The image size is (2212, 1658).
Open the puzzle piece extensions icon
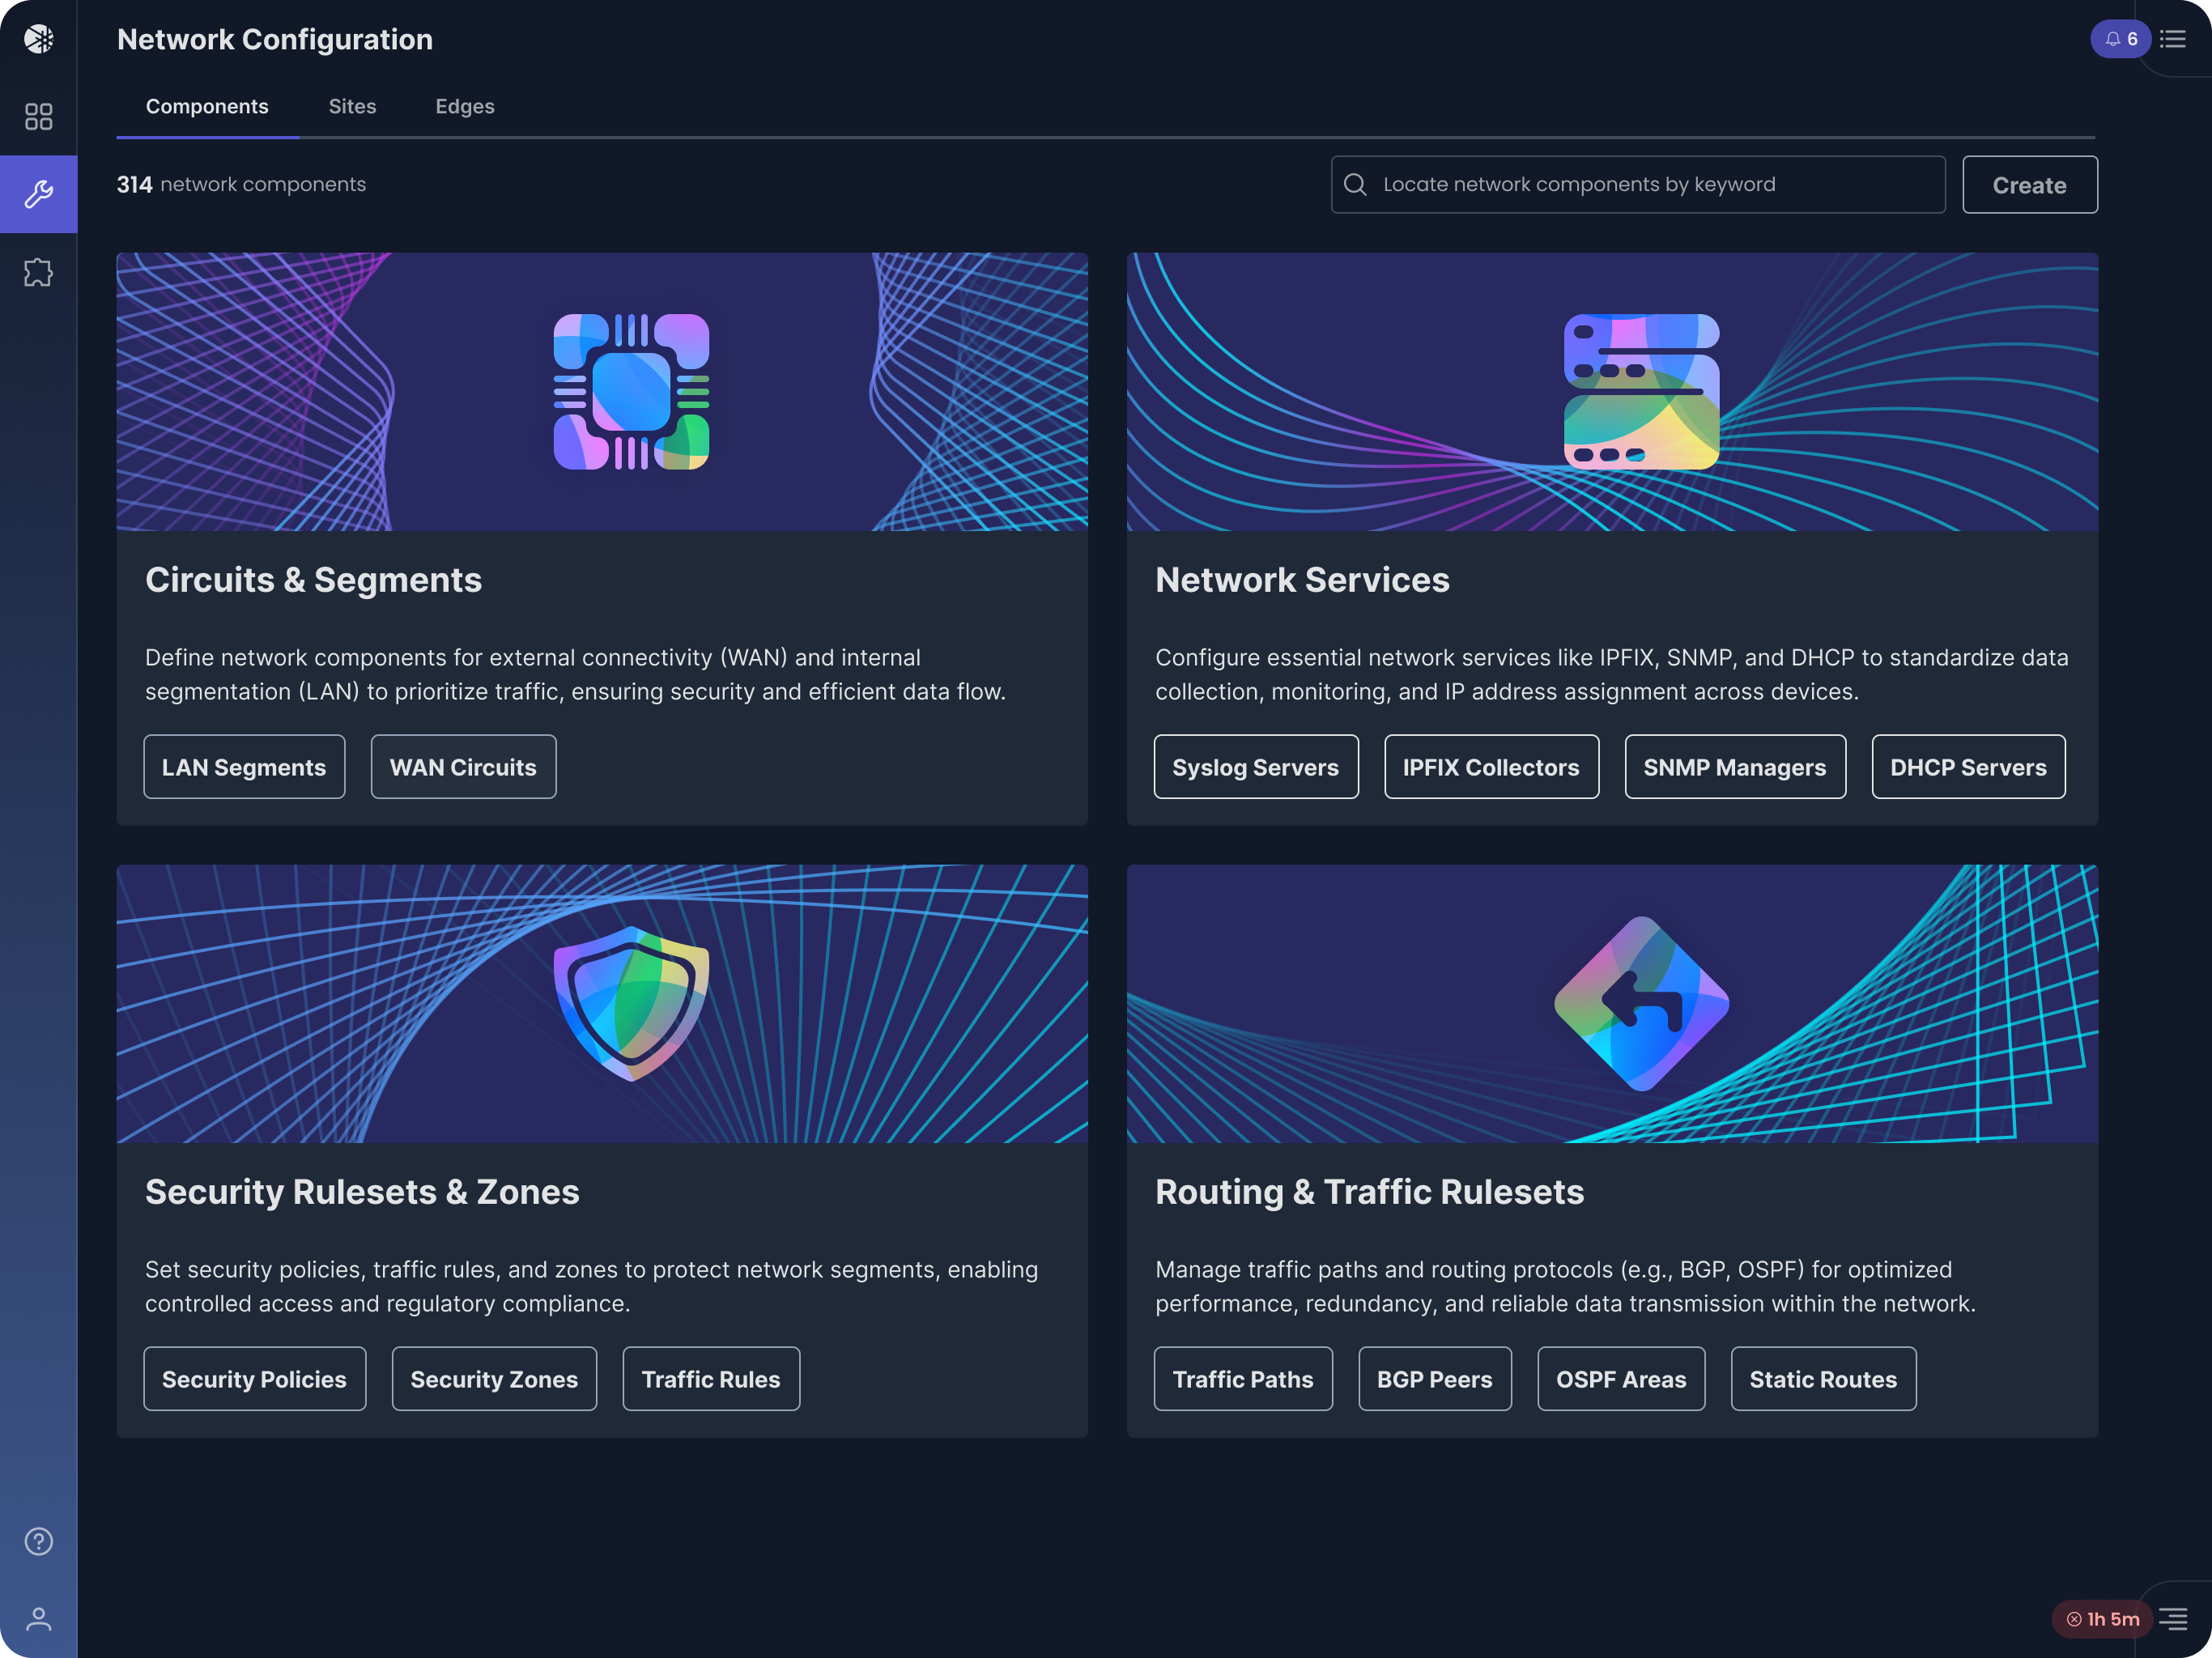pos(38,272)
